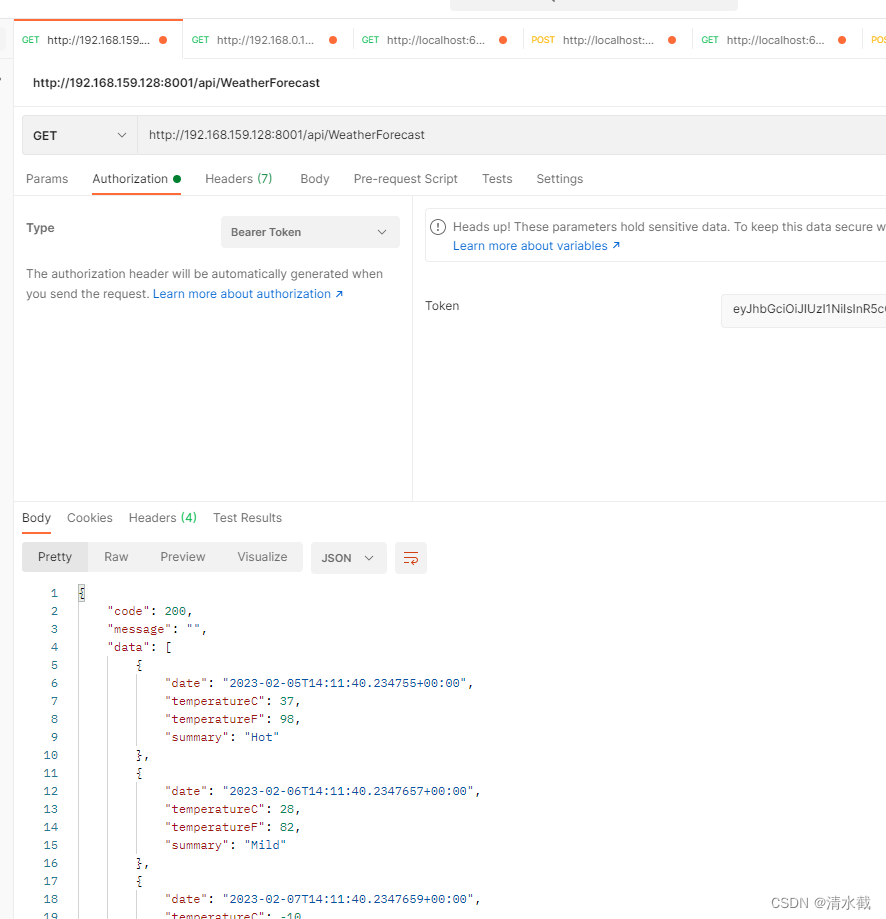The image size is (886, 919).
Task: Open the JSON format dropdown
Action: click(349, 558)
